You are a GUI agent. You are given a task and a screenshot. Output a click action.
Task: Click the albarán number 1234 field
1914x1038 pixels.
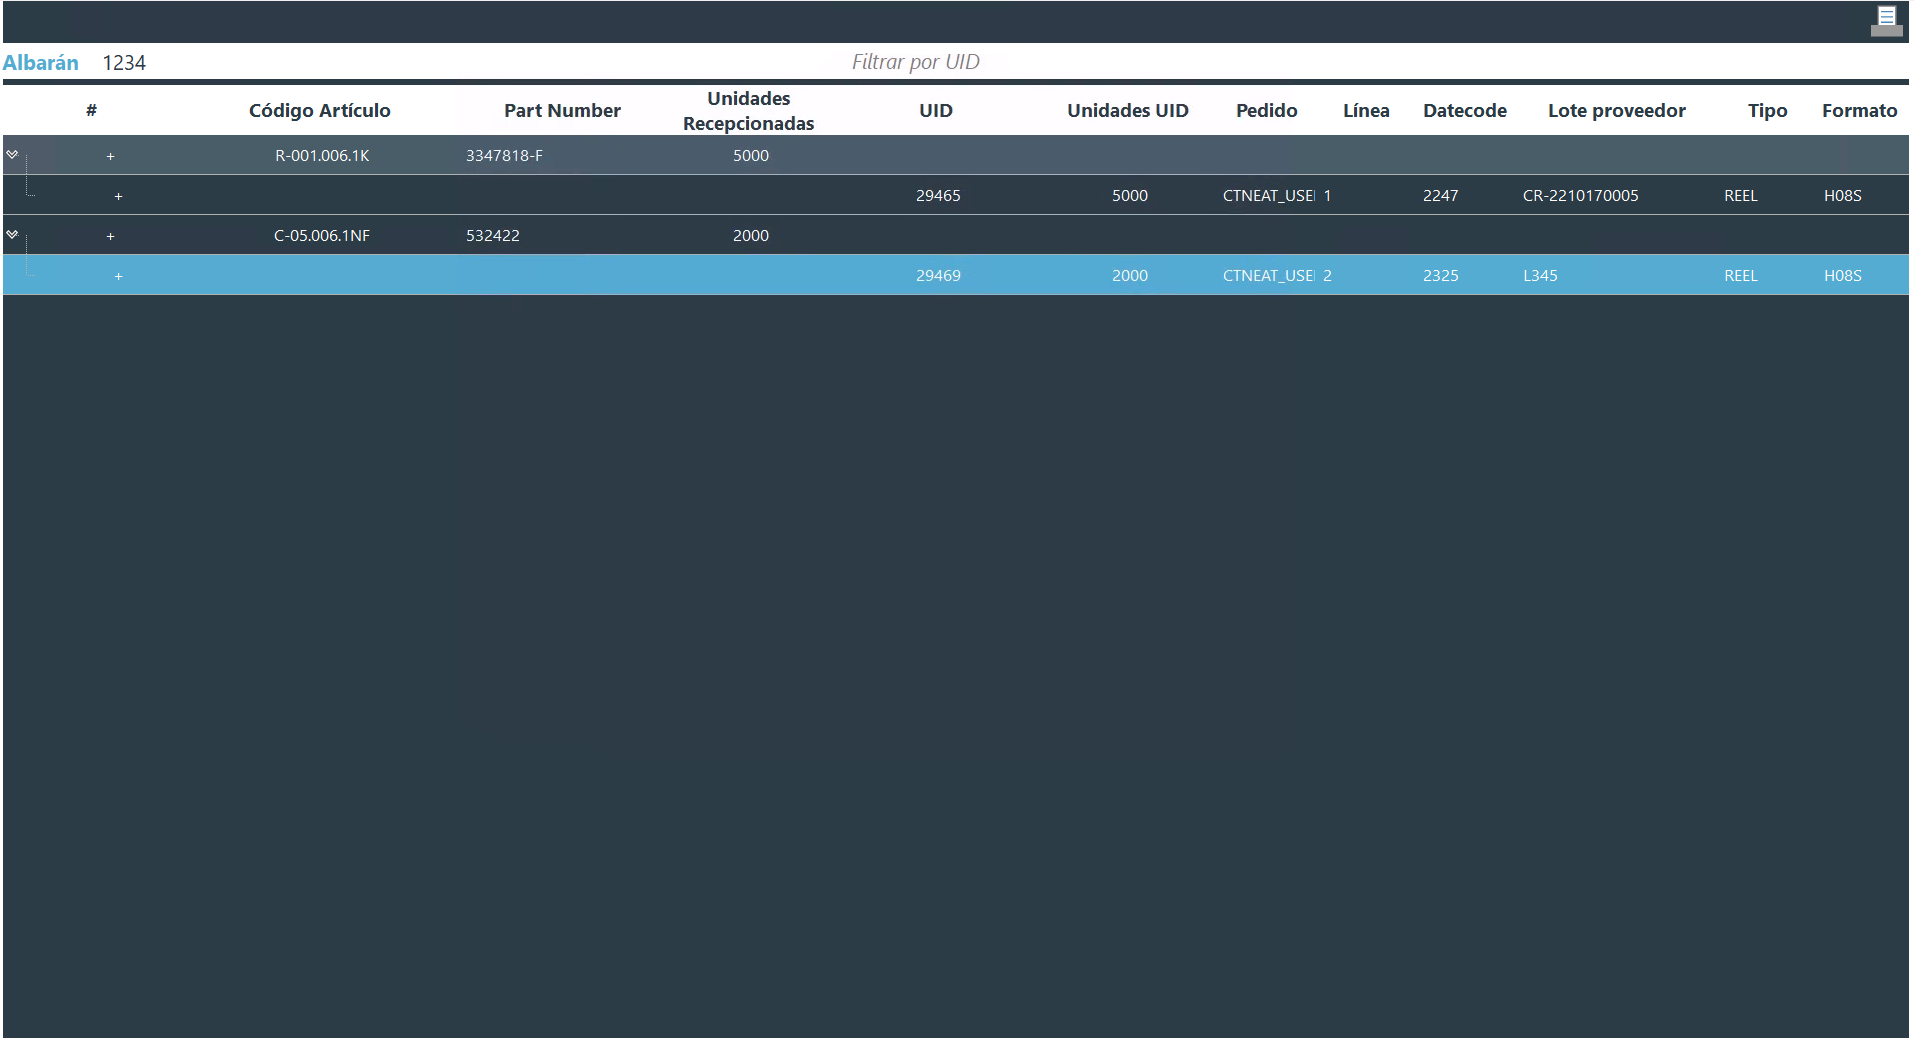(x=125, y=63)
